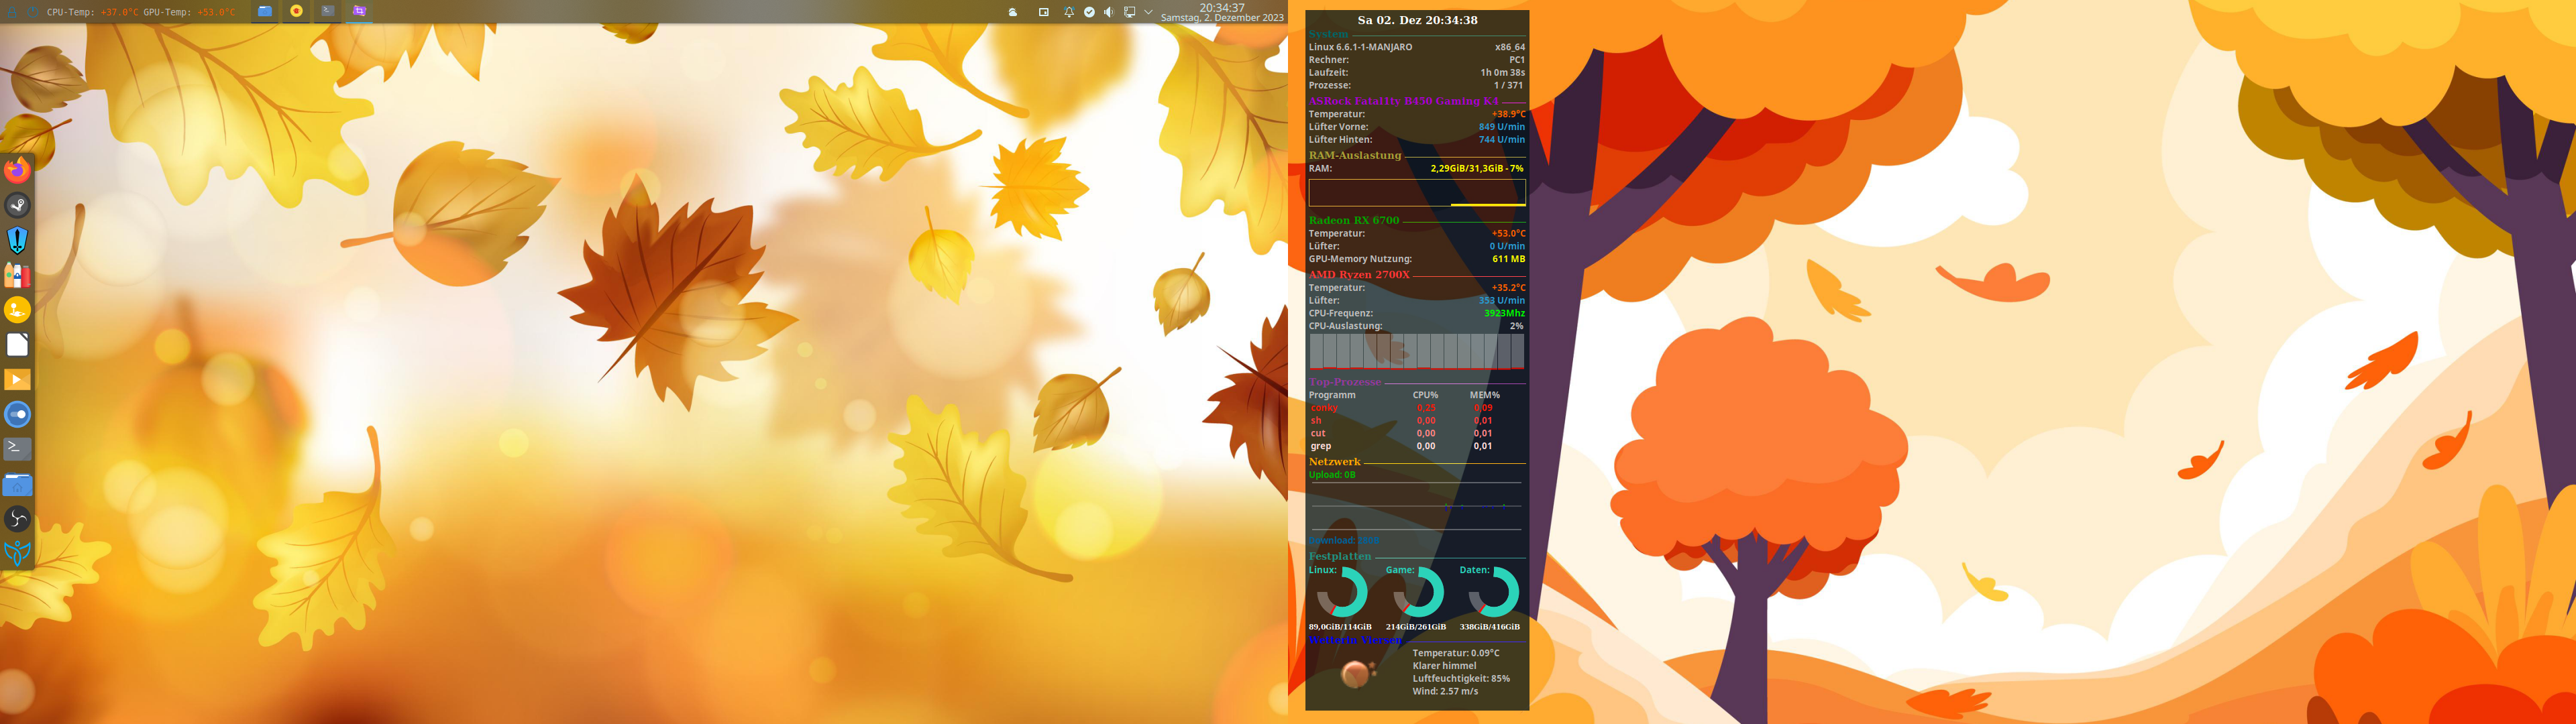
Task: Open the weather widget in panel
Action: pyautogui.click(x=1013, y=12)
